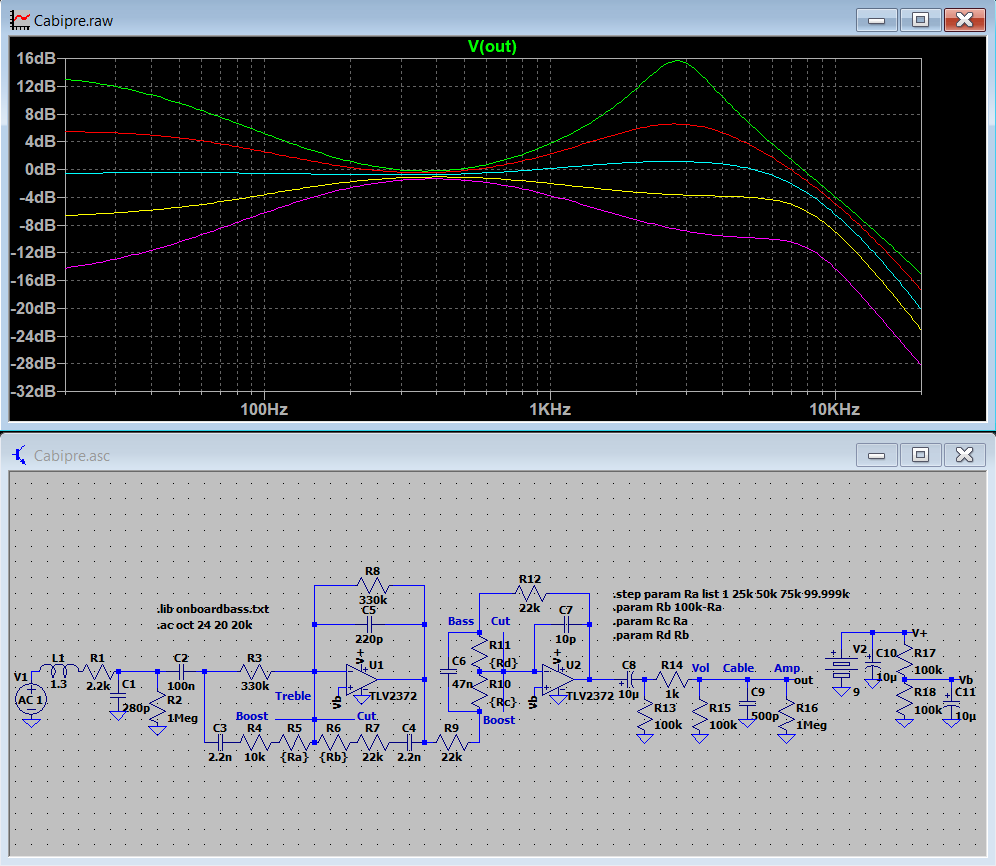Minimize the Cabipre.raw plot window
Viewport: 996px width, 866px height.
877,20
